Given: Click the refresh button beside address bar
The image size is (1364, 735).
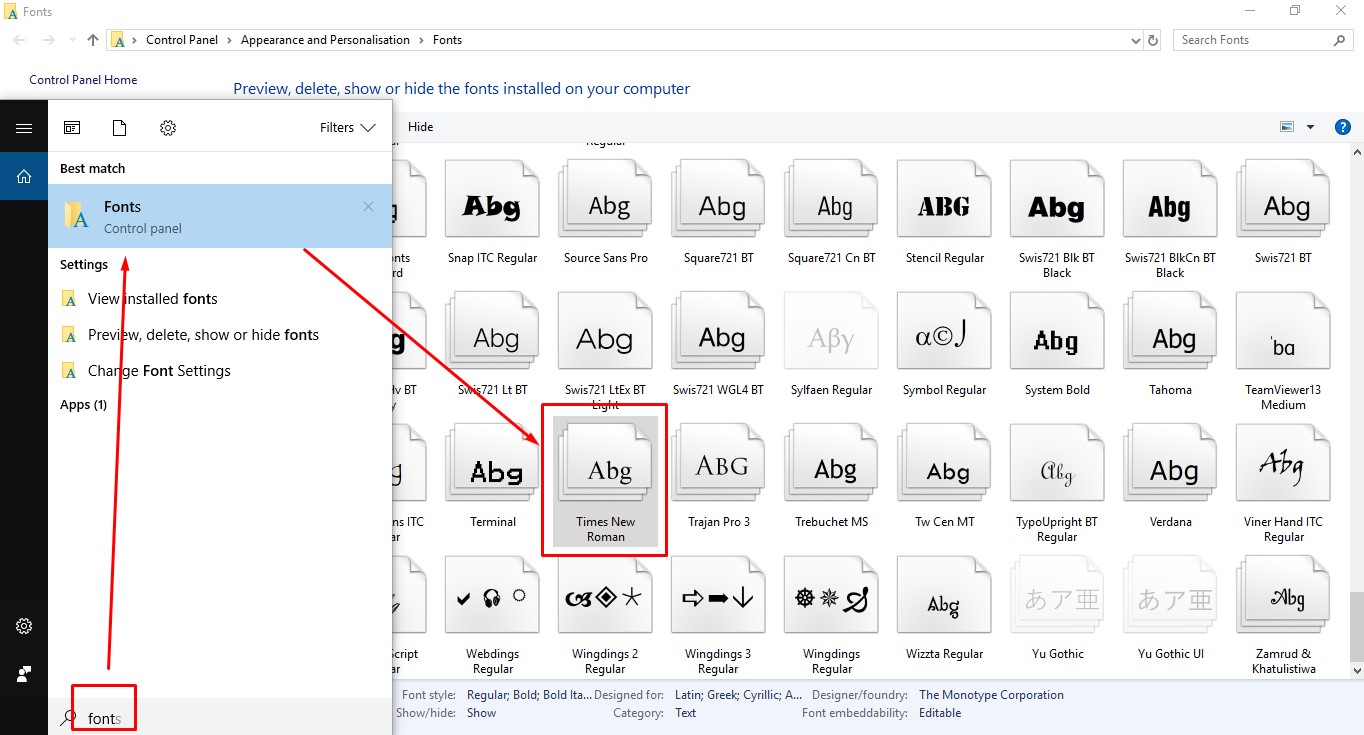Looking at the screenshot, I should (x=1153, y=40).
